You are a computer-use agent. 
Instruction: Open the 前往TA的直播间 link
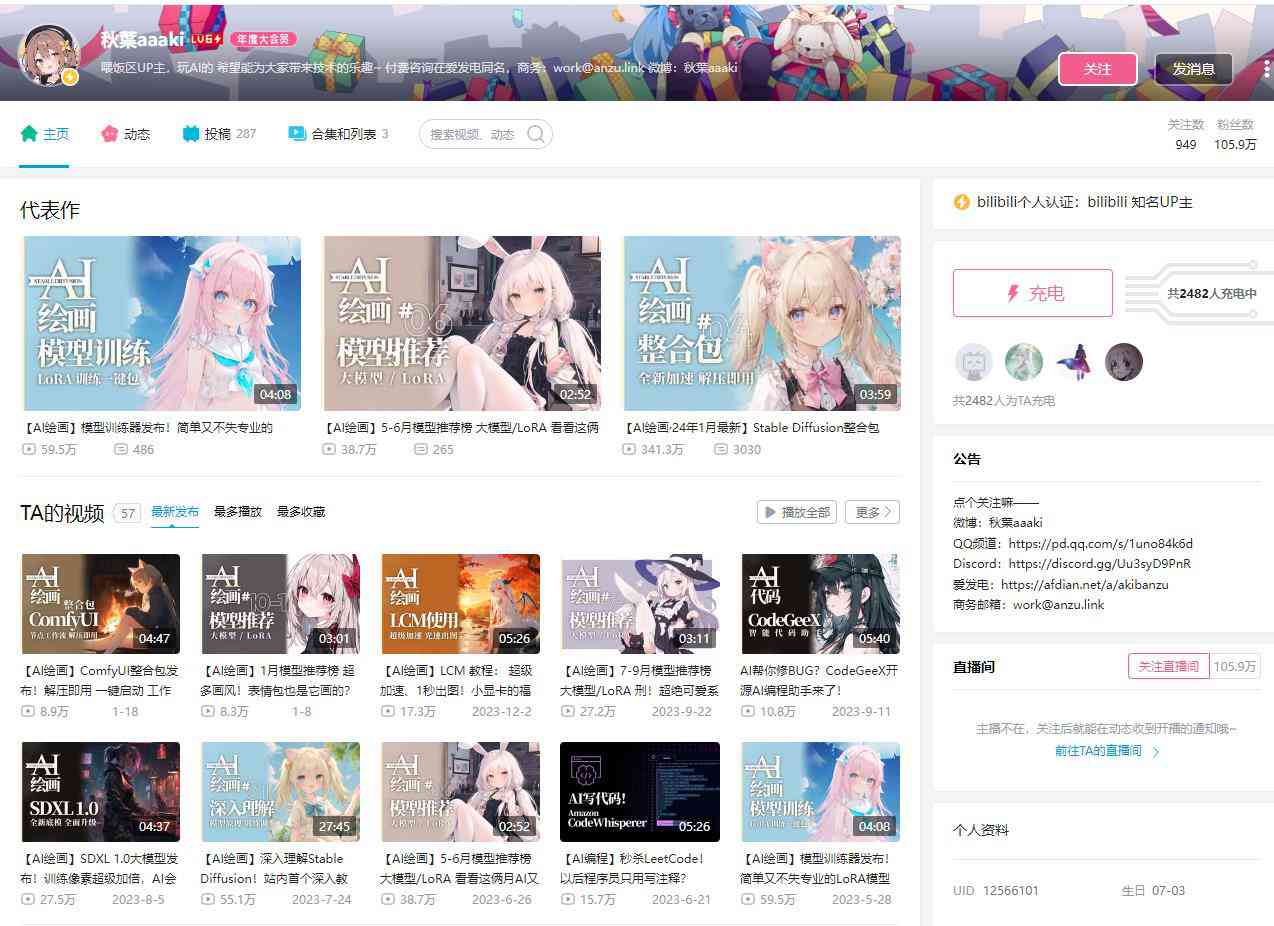click(1107, 751)
